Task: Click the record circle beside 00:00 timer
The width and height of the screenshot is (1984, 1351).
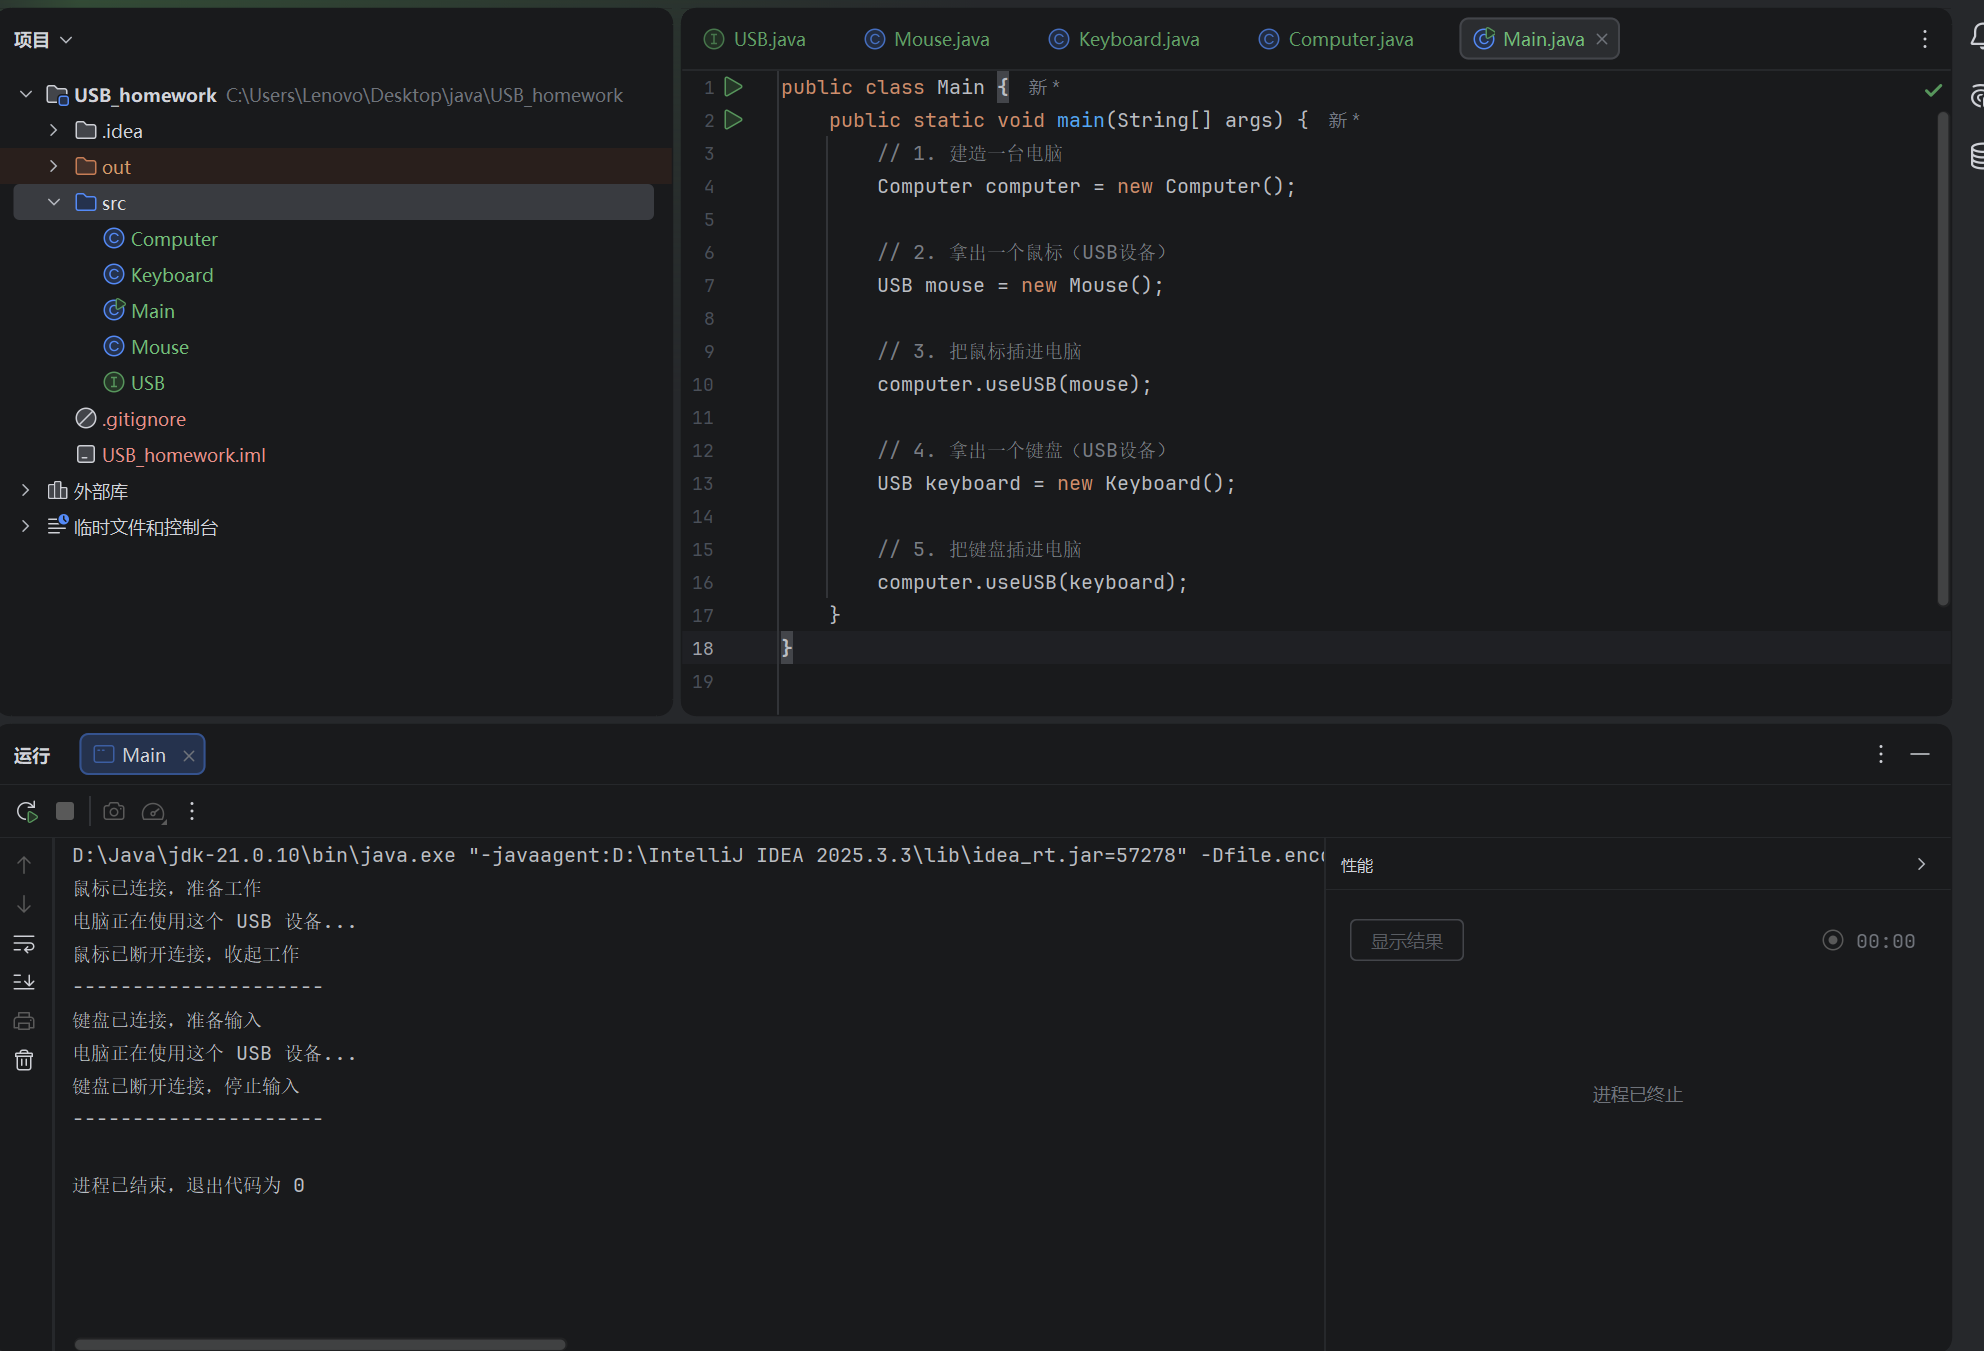Action: [x=1832, y=940]
